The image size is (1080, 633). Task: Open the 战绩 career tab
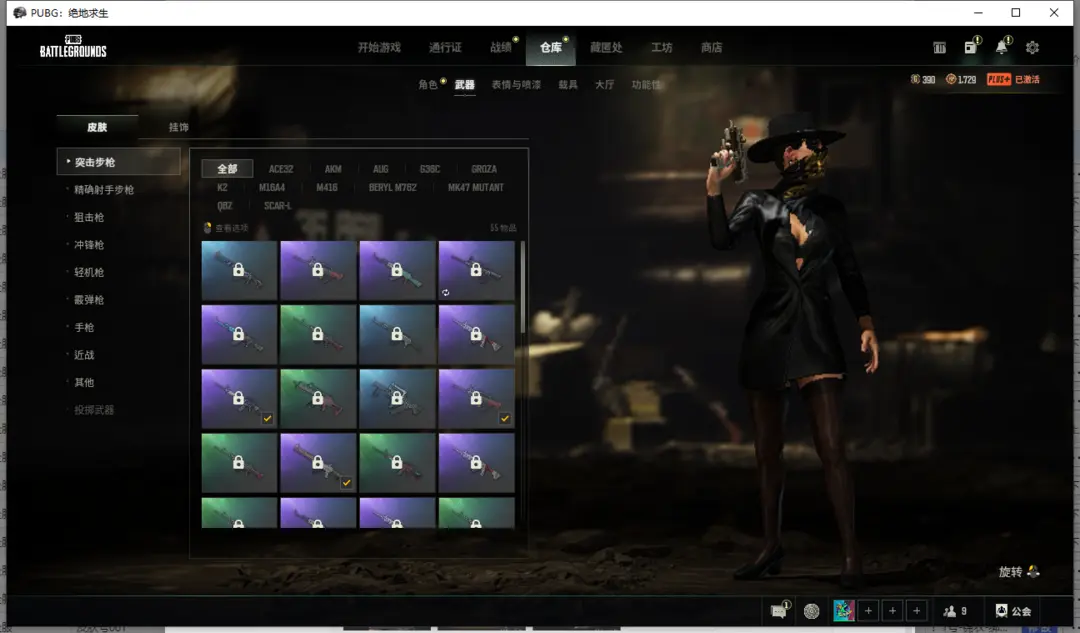501,48
